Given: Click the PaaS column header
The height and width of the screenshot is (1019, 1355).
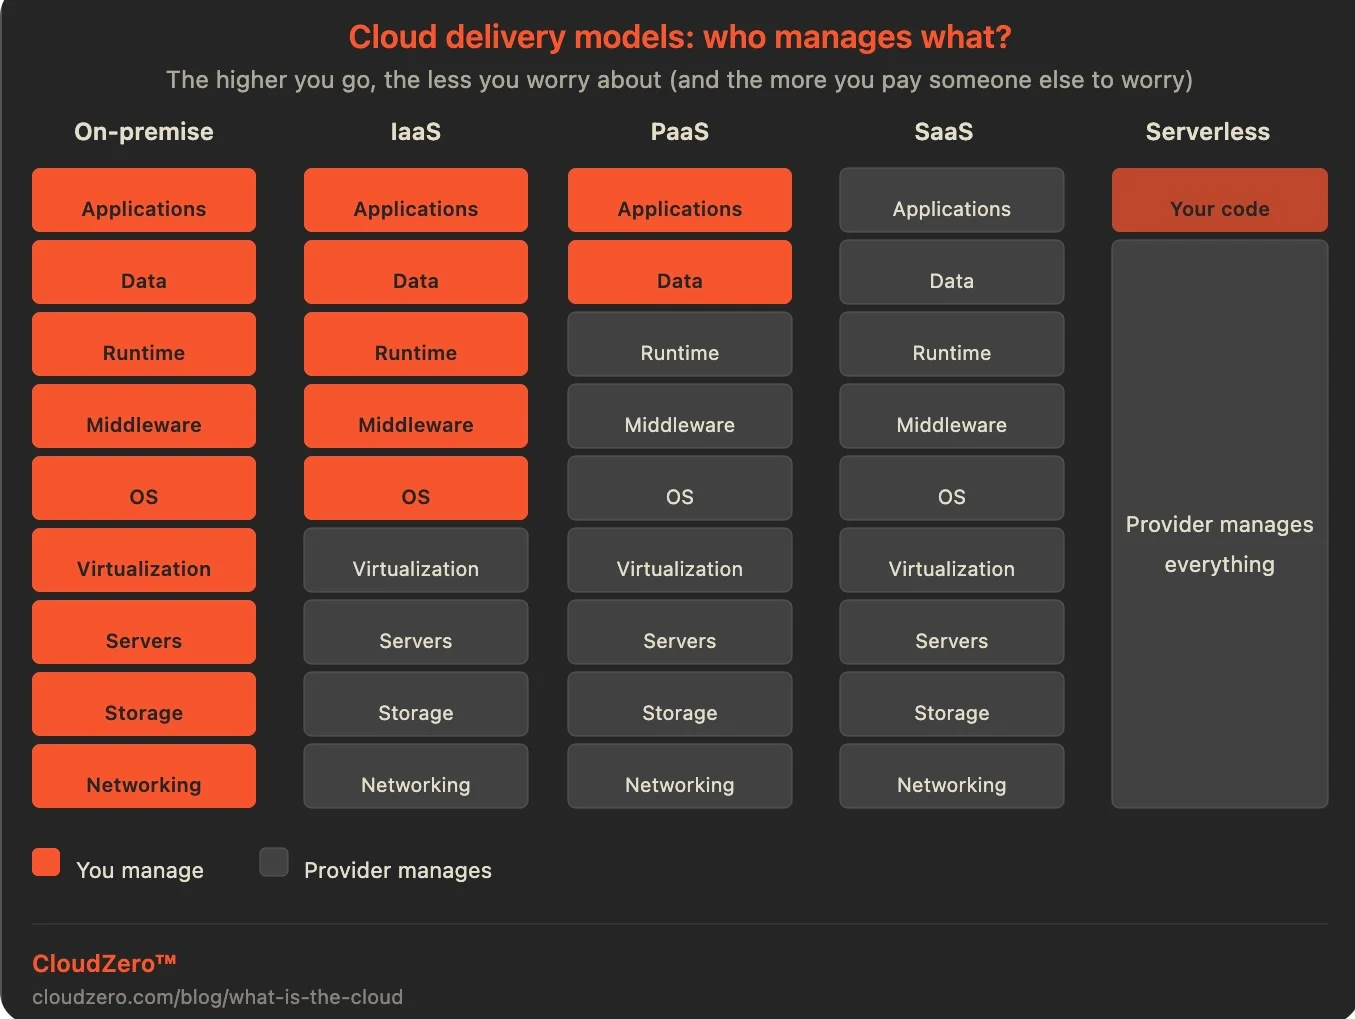Looking at the screenshot, I should tap(679, 131).
